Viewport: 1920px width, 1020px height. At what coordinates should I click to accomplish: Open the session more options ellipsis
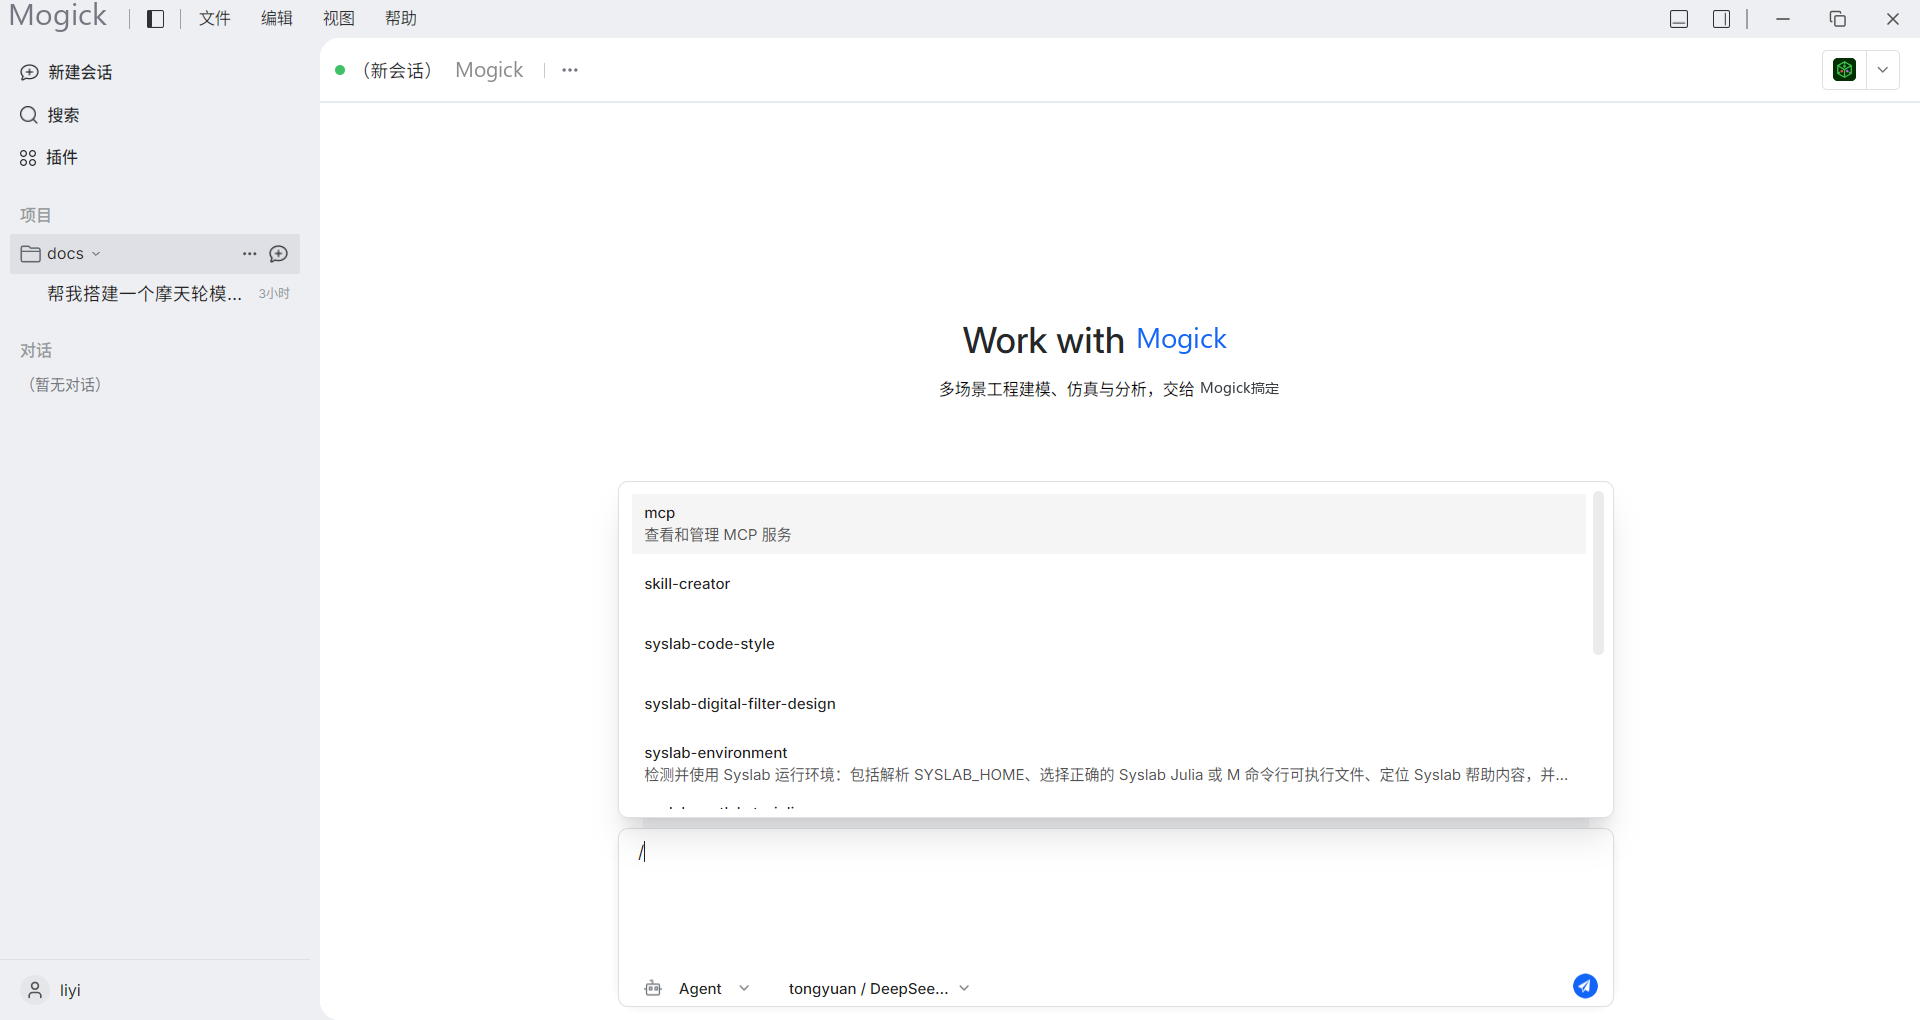570,70
